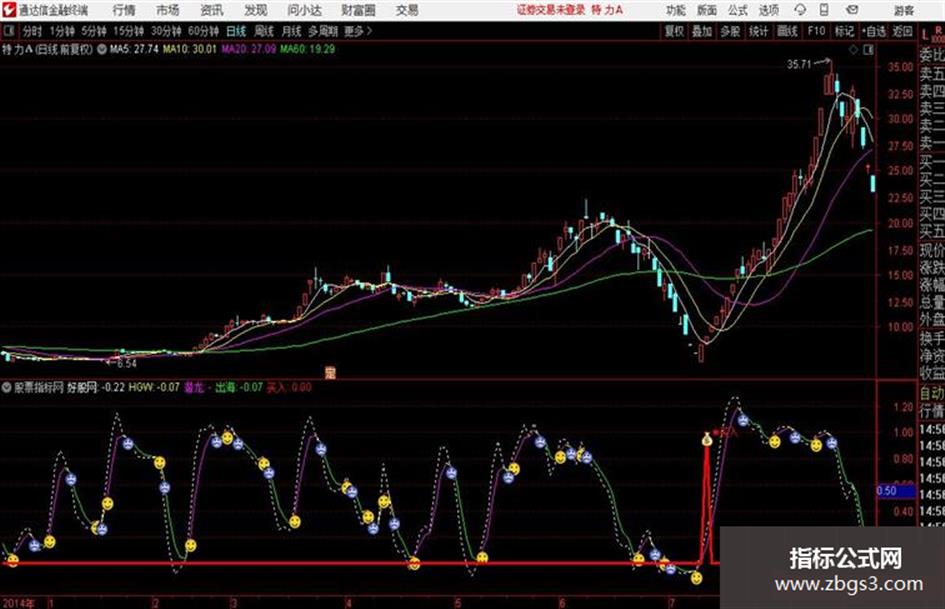Viewport: 945px width, 609px height.
Task: Toggle the left panel icon beside 分时
Action: click(x=8, y=30)
